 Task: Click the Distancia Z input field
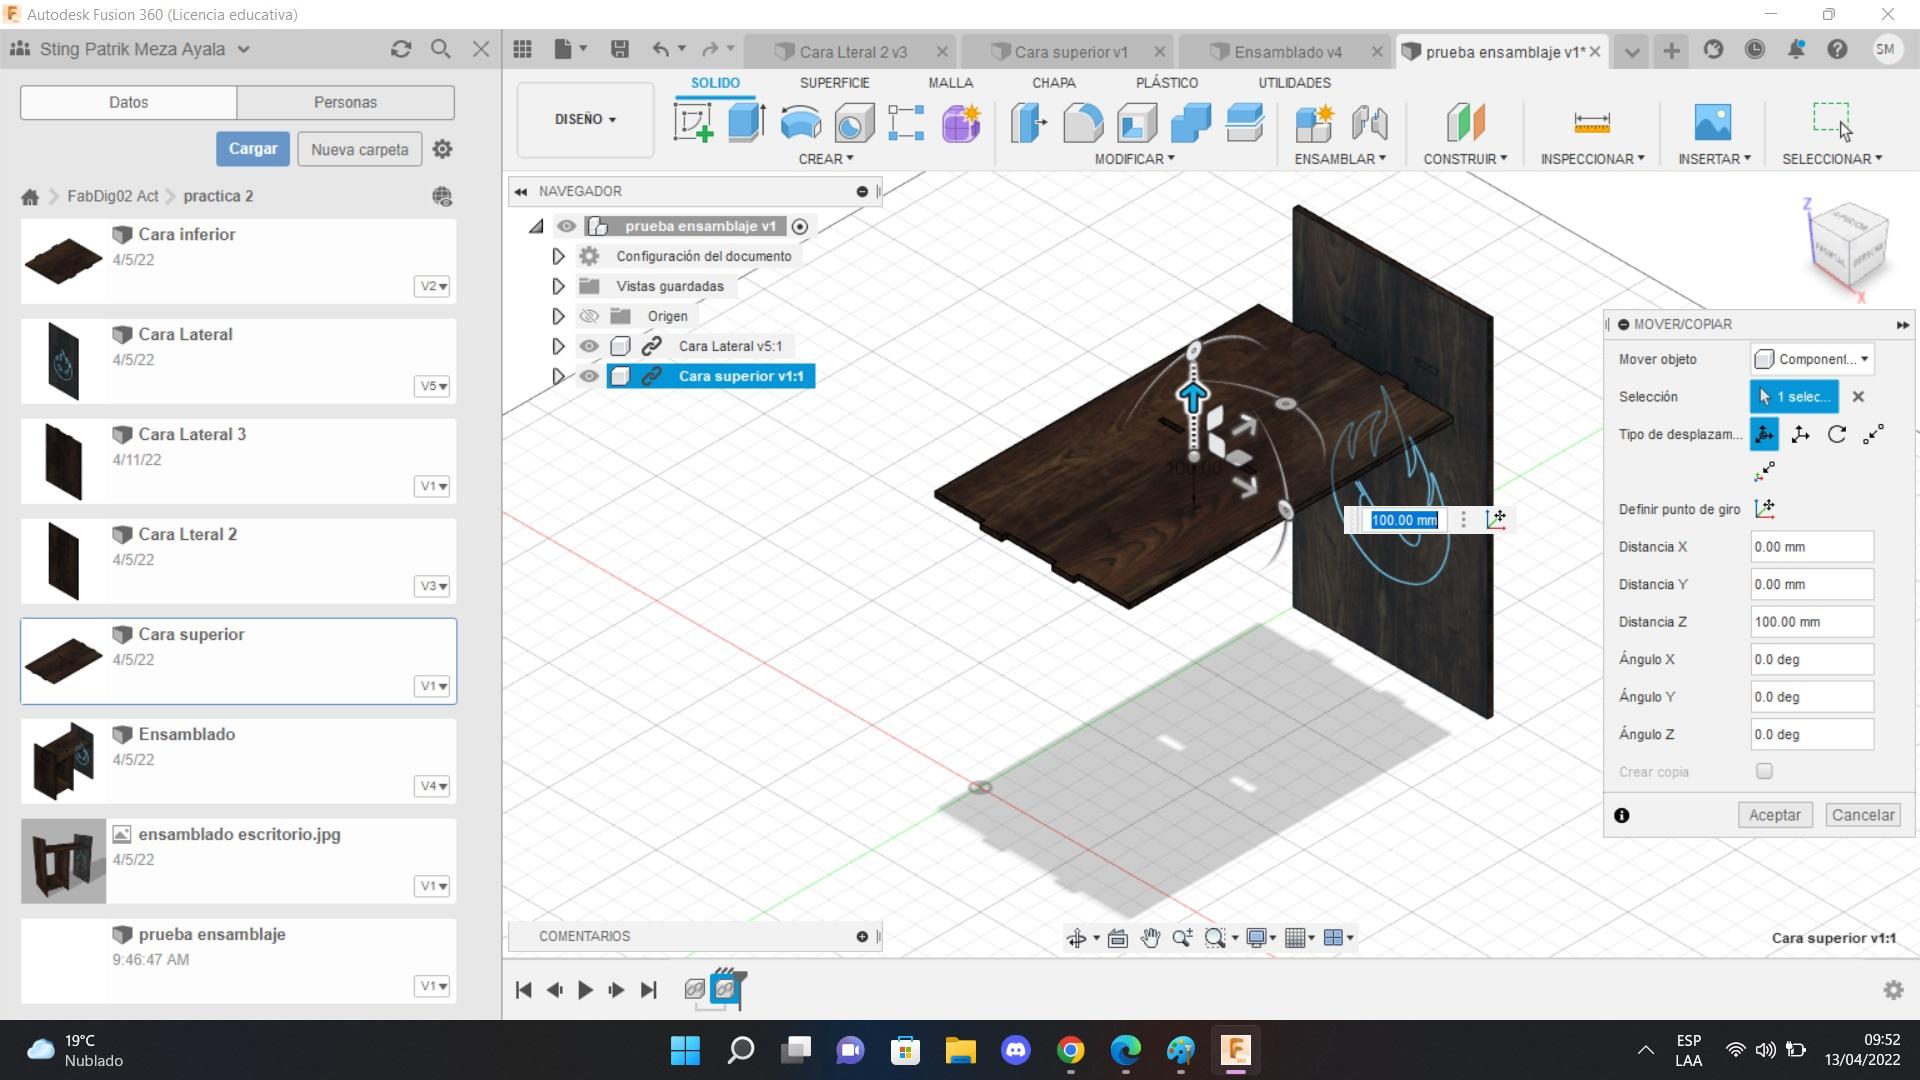pos(1810,622)
